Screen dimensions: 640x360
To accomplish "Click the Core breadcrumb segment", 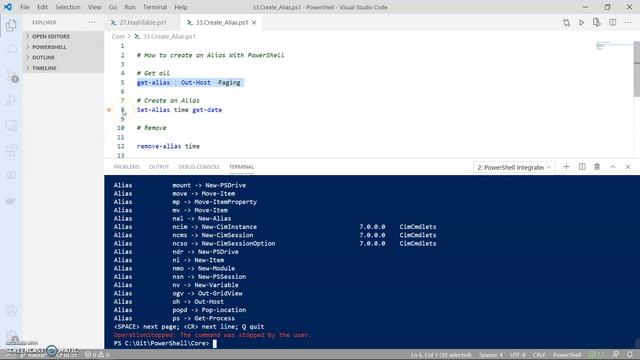I will tap(118, 36).
